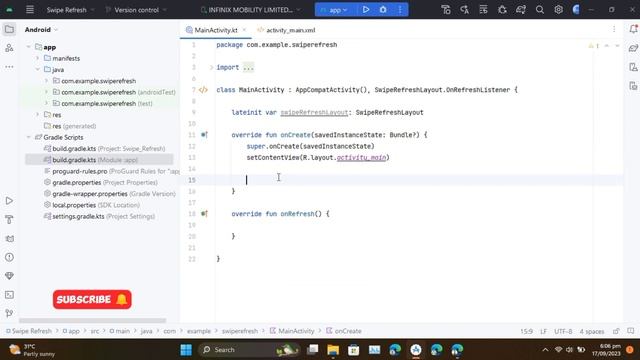The image size is (640, 360).
Task: Open the Git version control tool window
Action: (x=9, y=313)
